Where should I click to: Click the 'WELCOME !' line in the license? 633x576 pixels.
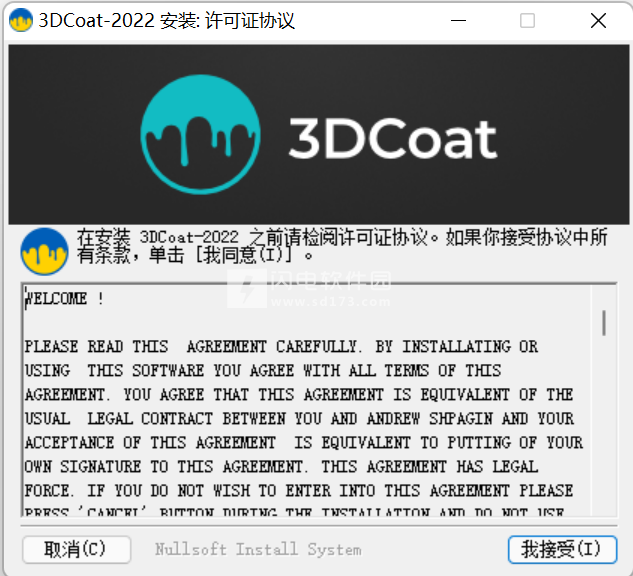pos(64,299)
